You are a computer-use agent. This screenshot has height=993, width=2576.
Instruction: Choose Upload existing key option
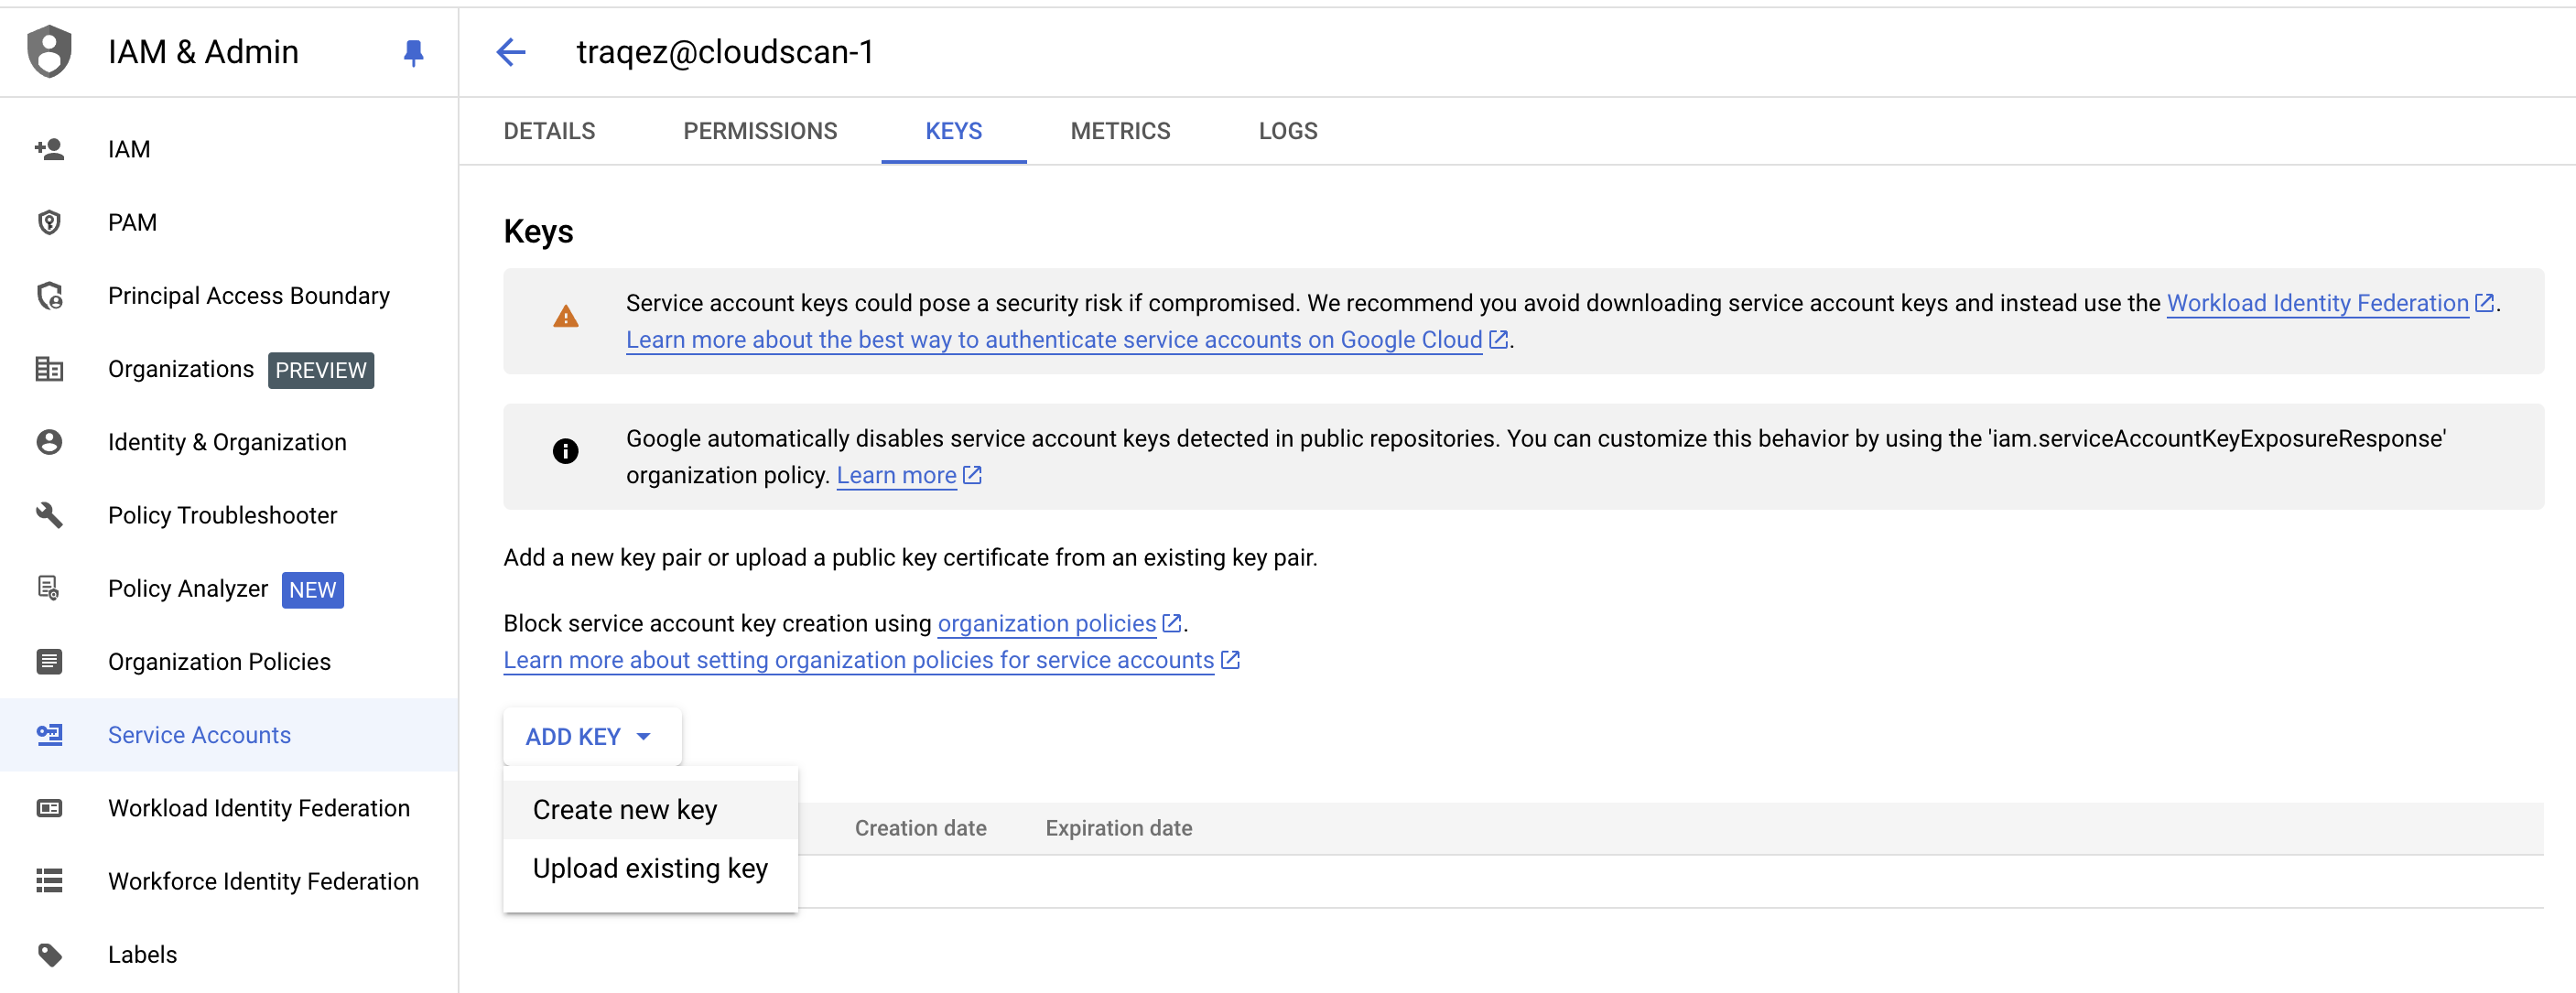[x=650, y=868]
